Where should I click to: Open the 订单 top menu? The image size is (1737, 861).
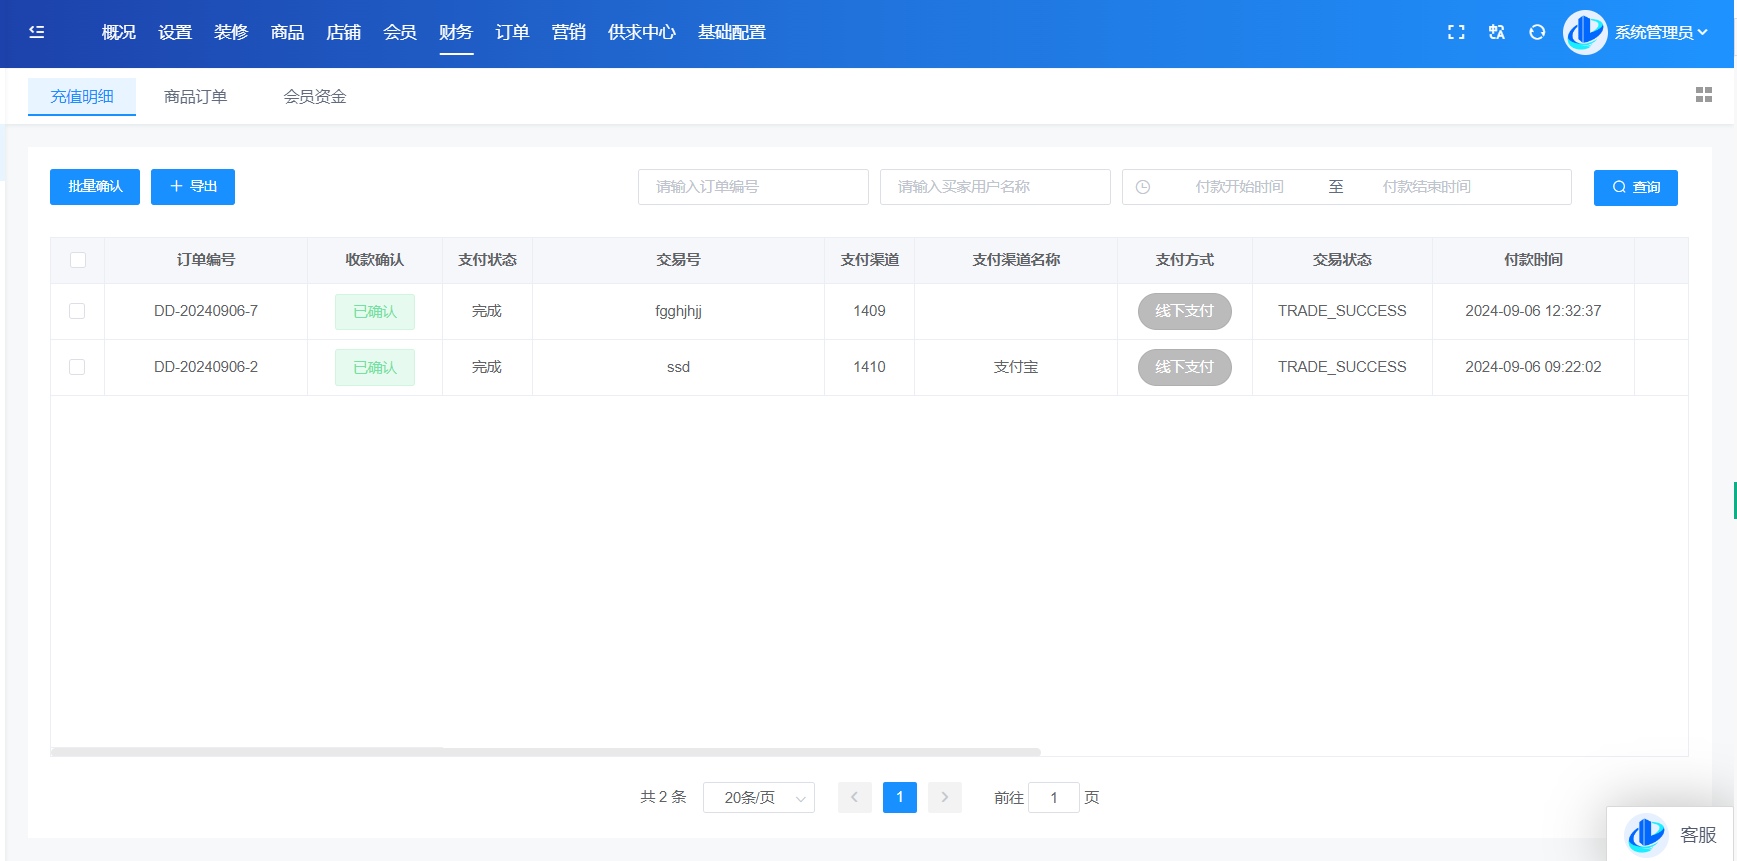(512, 32)
